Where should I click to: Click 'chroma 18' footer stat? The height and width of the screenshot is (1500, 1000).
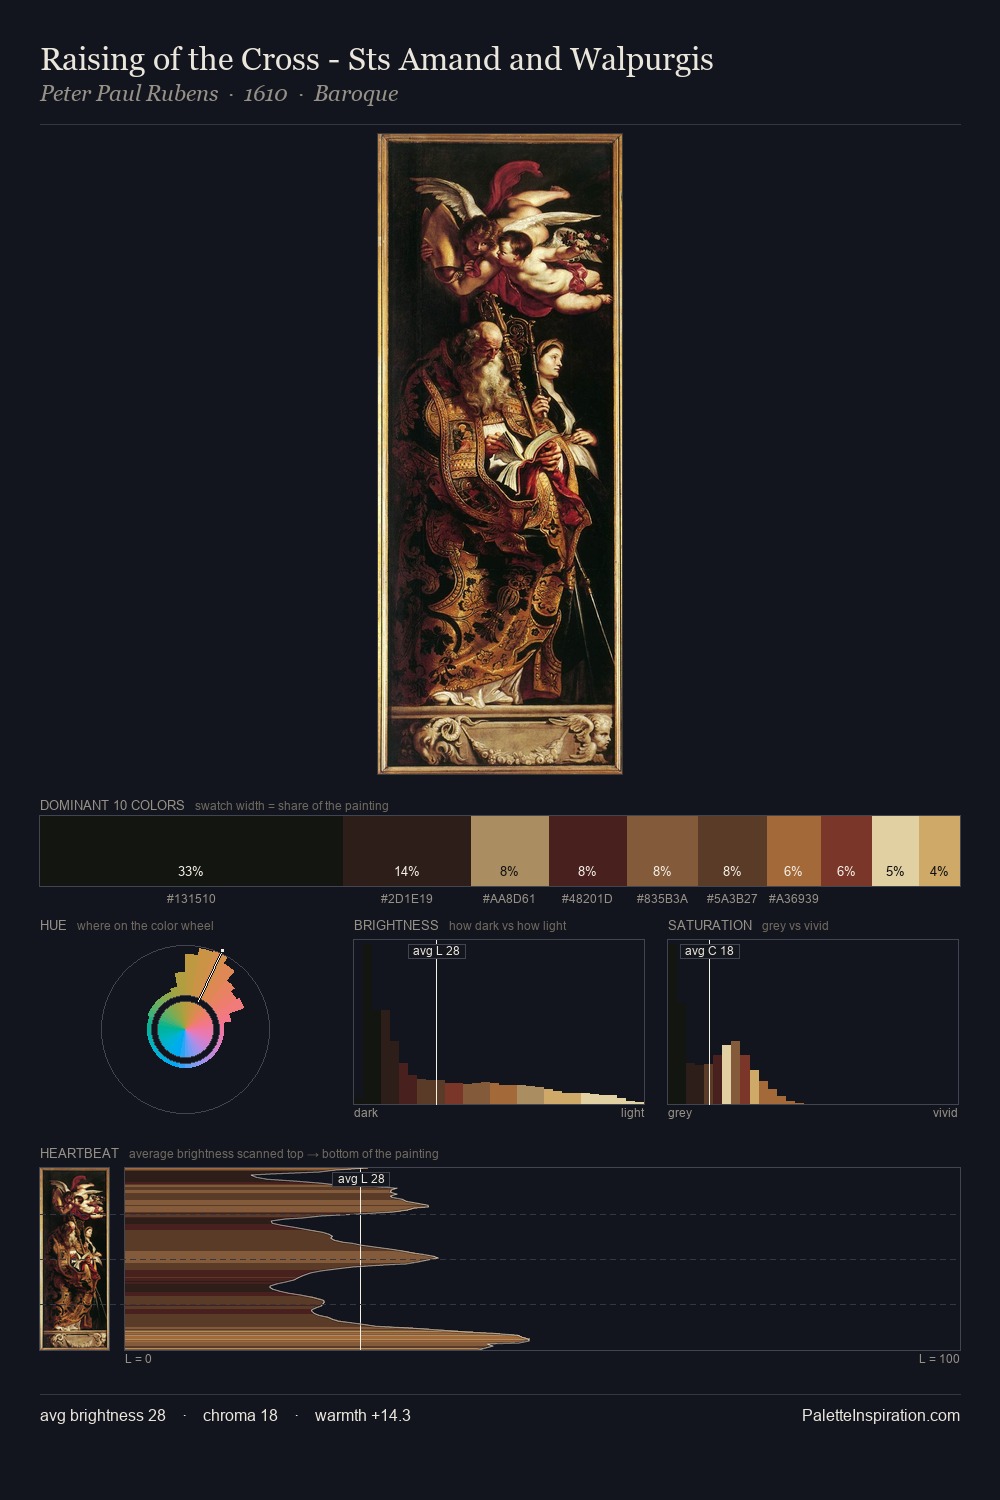[240, 1415]
